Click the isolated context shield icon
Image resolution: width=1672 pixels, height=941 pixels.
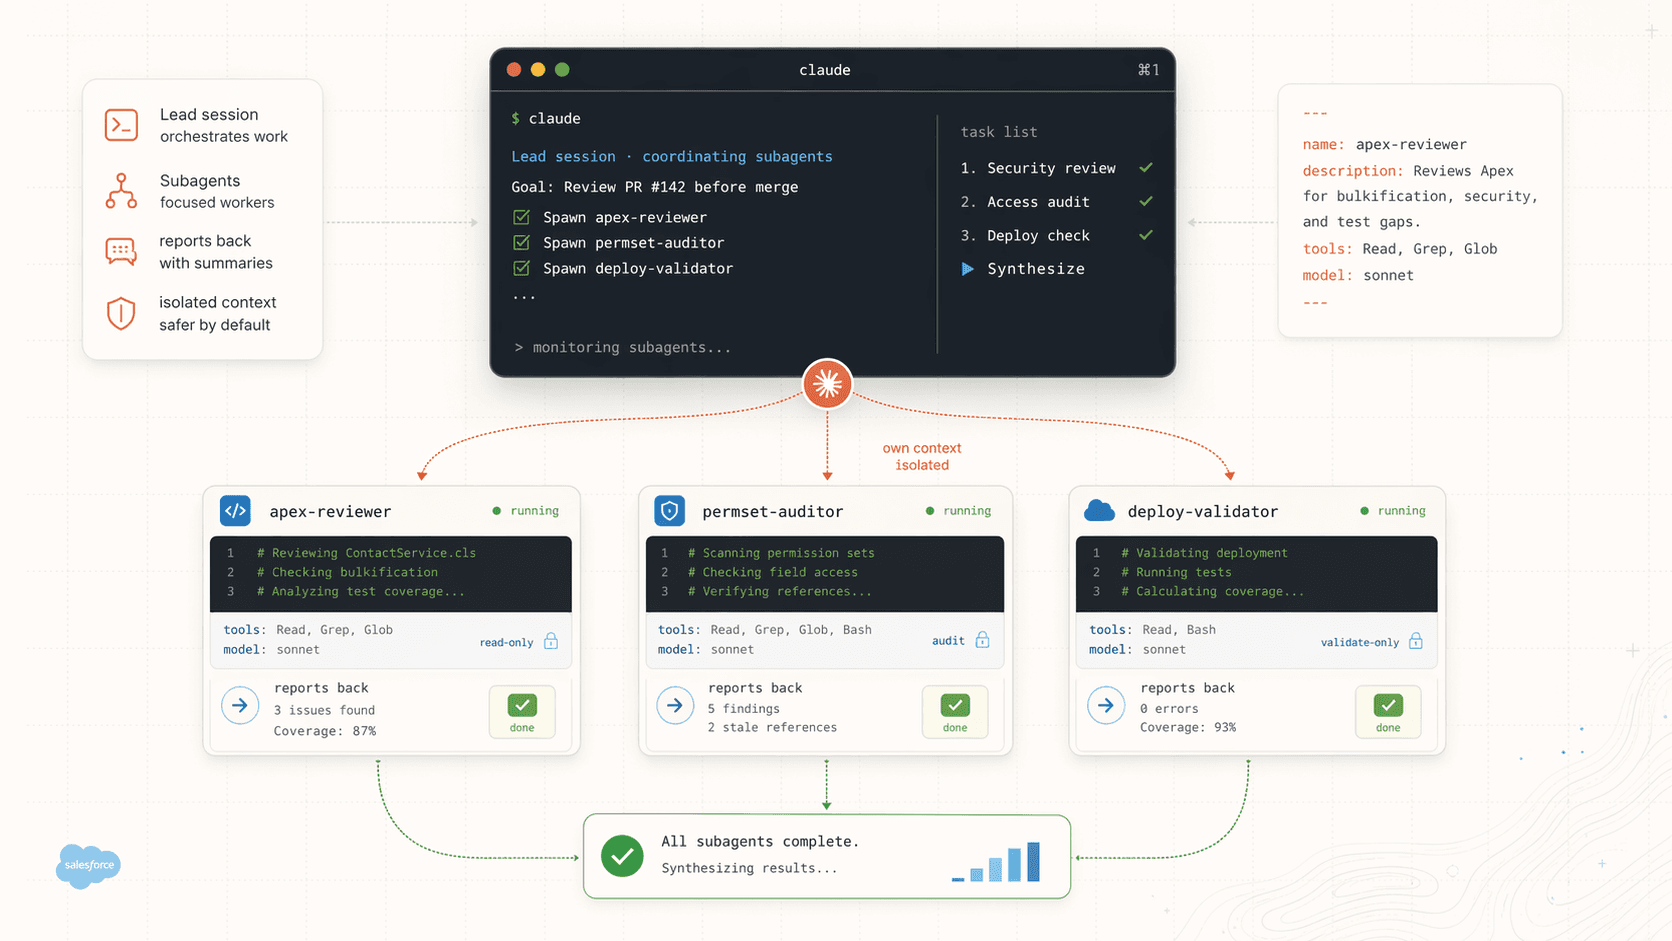click(121, 313)
